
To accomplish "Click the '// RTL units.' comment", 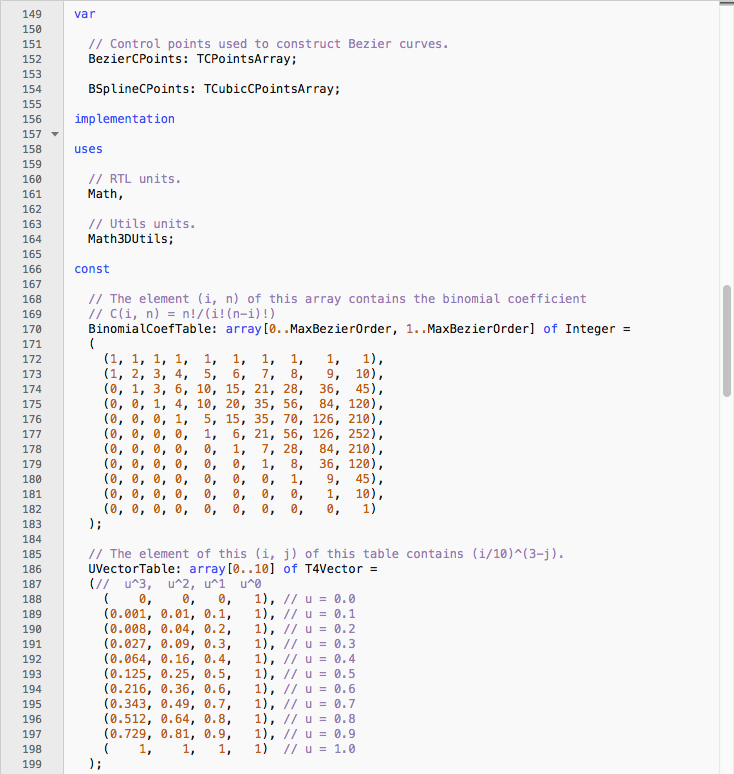I will tap(134, 179).
